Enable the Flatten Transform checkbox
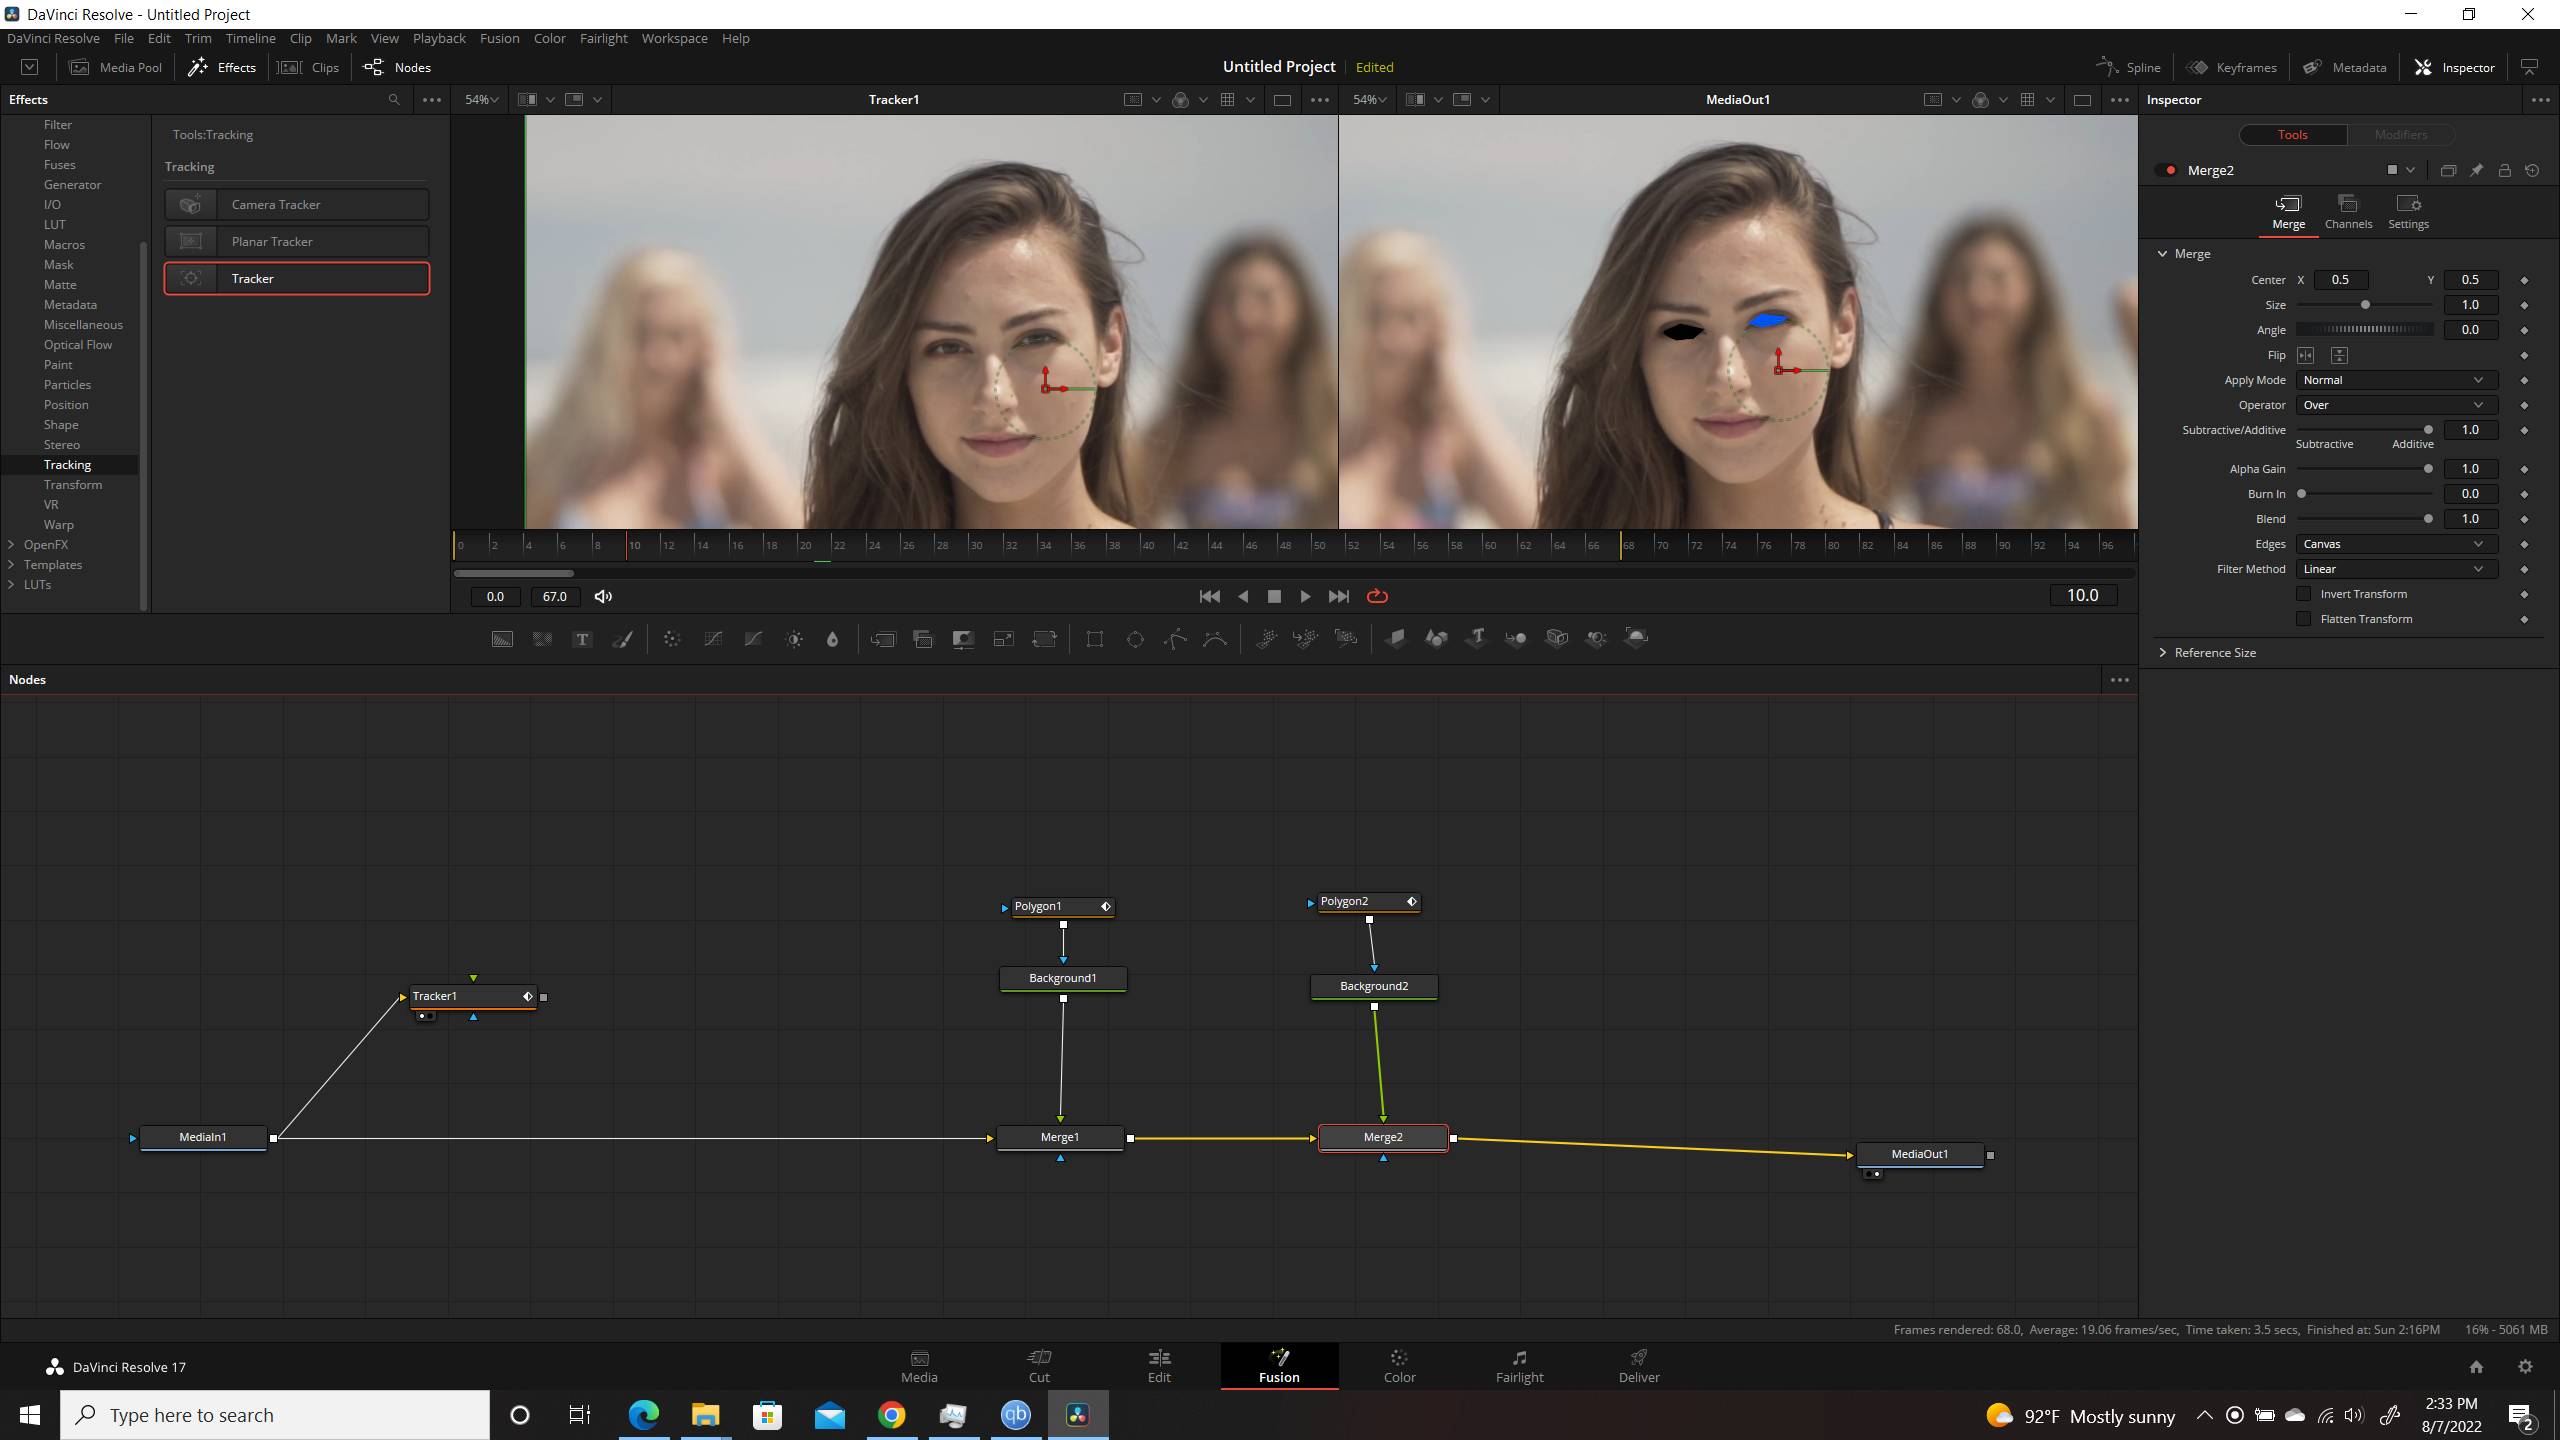2560x1440 pixels. pos(2304,619)
